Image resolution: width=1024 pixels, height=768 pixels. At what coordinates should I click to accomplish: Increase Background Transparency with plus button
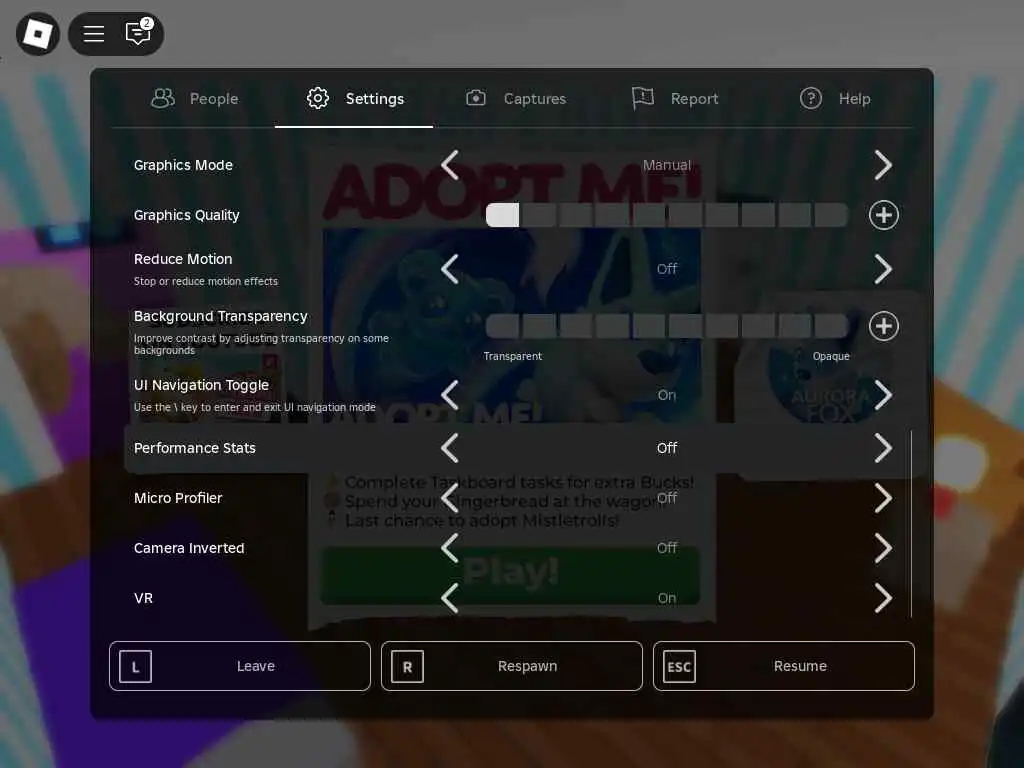[884, 326]
